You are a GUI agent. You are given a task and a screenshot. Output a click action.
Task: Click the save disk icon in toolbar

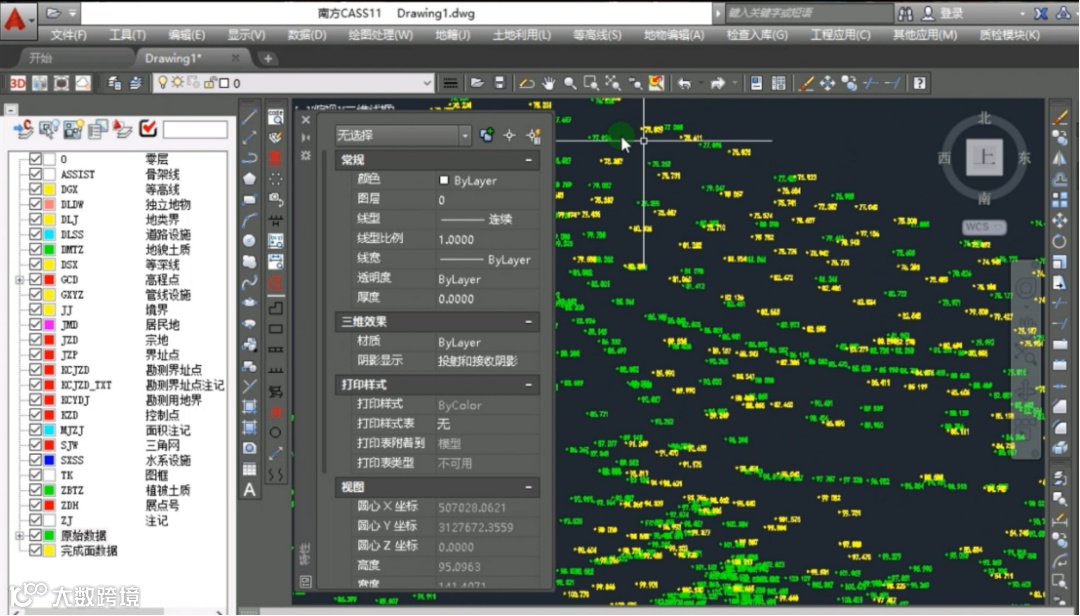pyautogui.click(x=500, y=83)
